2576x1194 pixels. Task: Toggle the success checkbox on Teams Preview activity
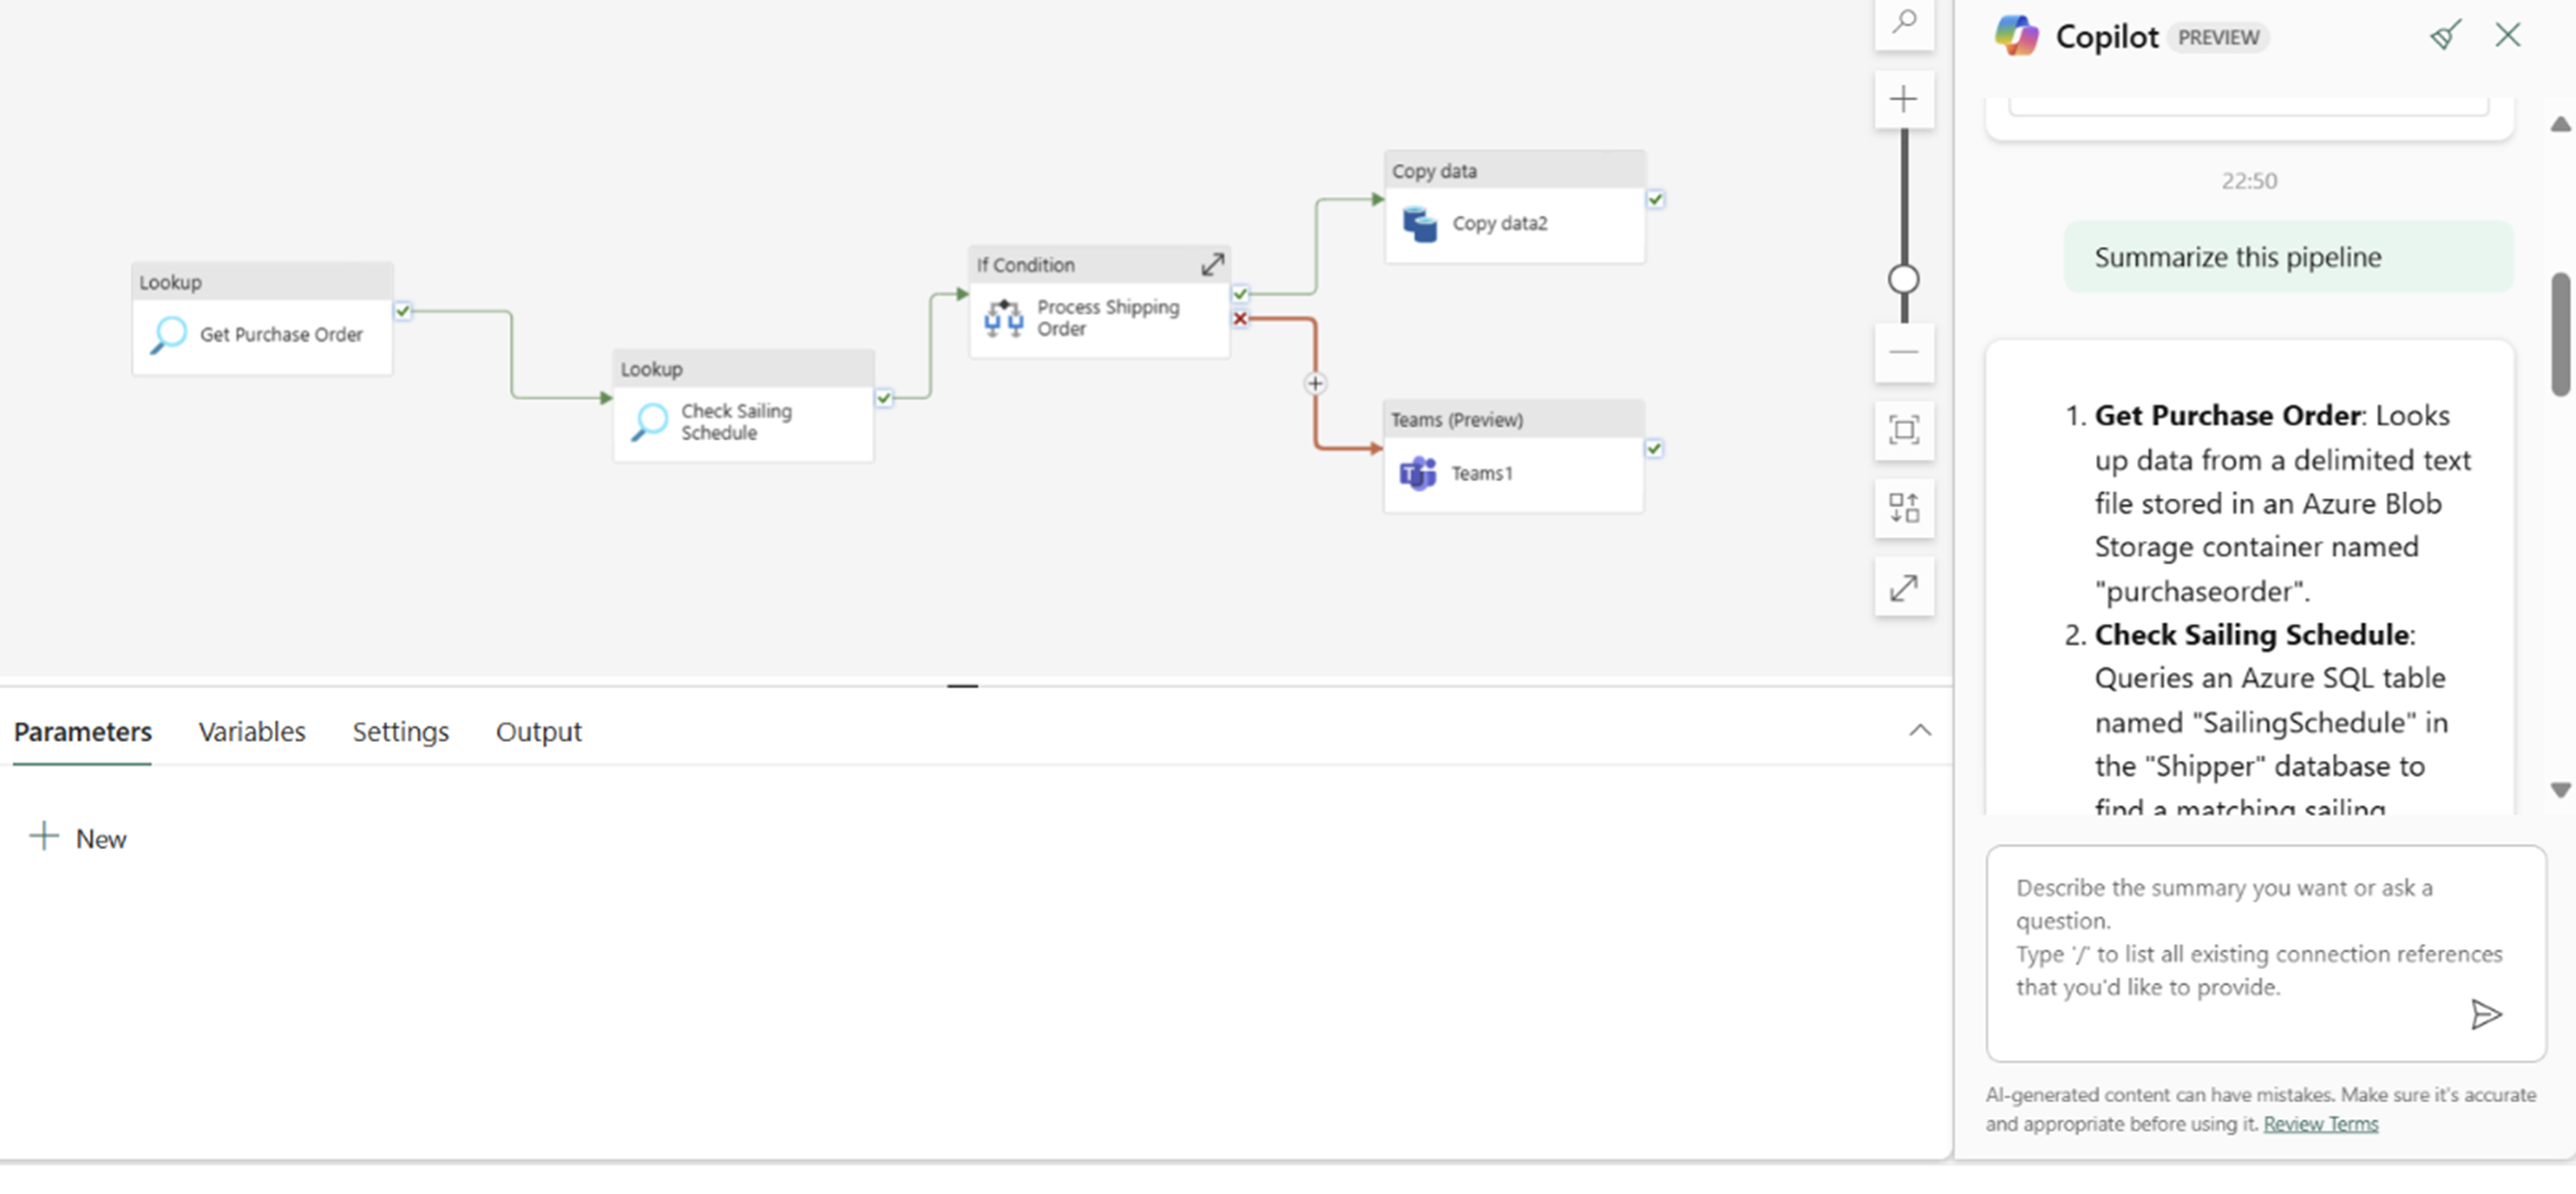tap(1654, 447)
